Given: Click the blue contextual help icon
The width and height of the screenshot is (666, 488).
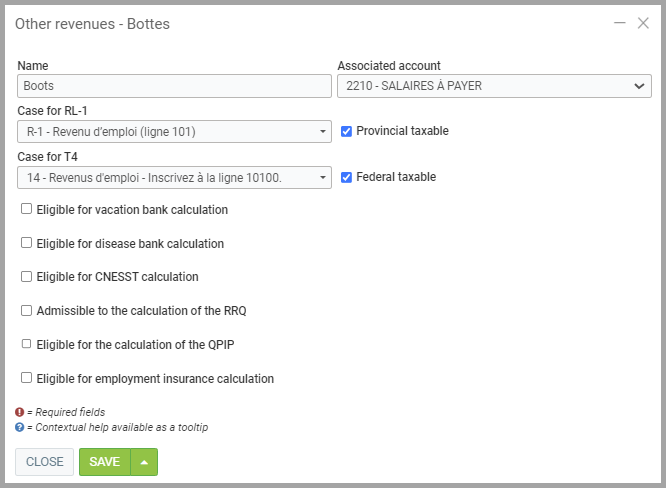Looking at the screenshot, I should 19,427.
